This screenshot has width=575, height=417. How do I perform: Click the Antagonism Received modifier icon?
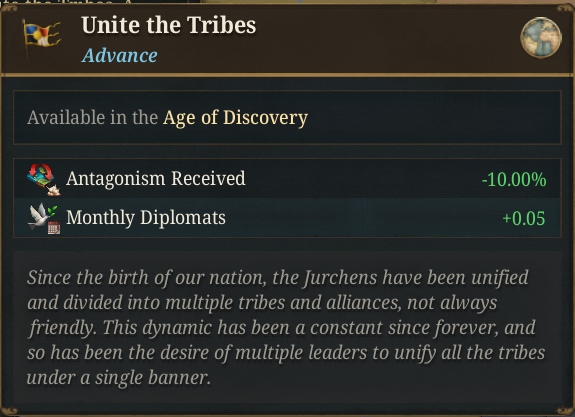tap(44, 179)
